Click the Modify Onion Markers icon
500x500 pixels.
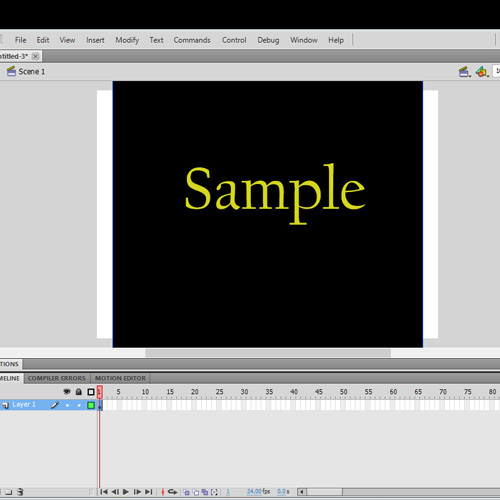215,492
